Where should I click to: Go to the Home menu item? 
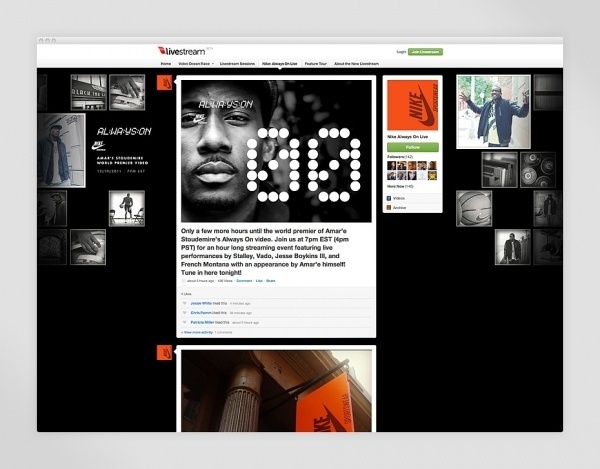pos(166,64)
